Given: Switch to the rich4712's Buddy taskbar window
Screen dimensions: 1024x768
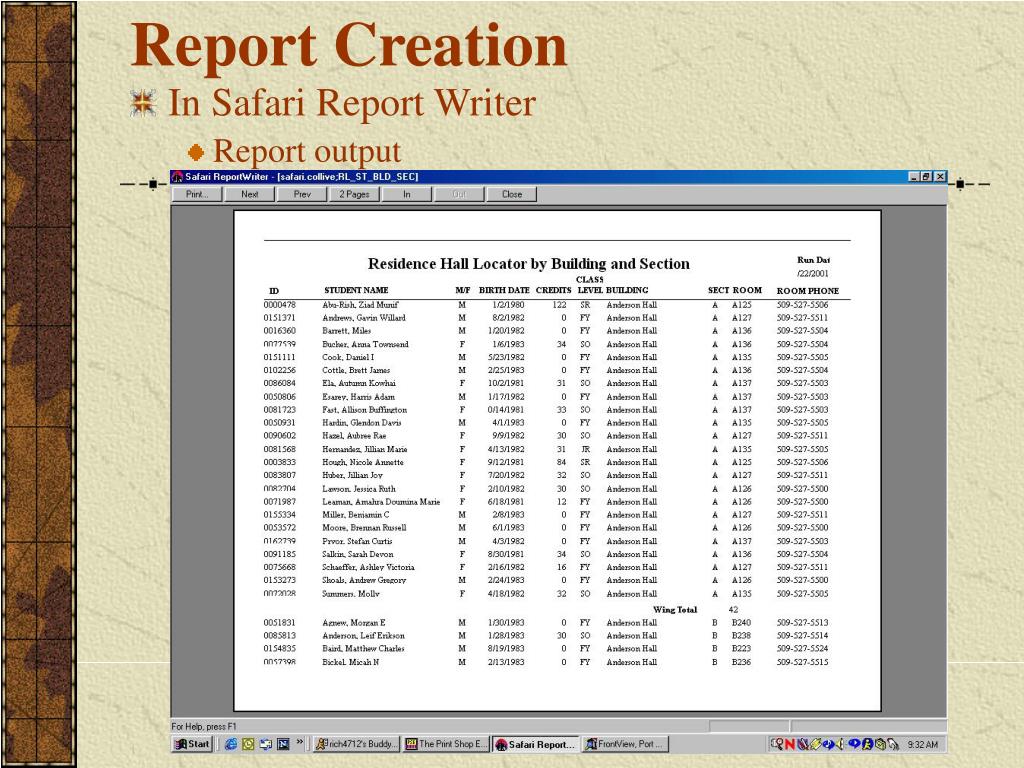Looking at the screenshot, I should click(356, 744).
